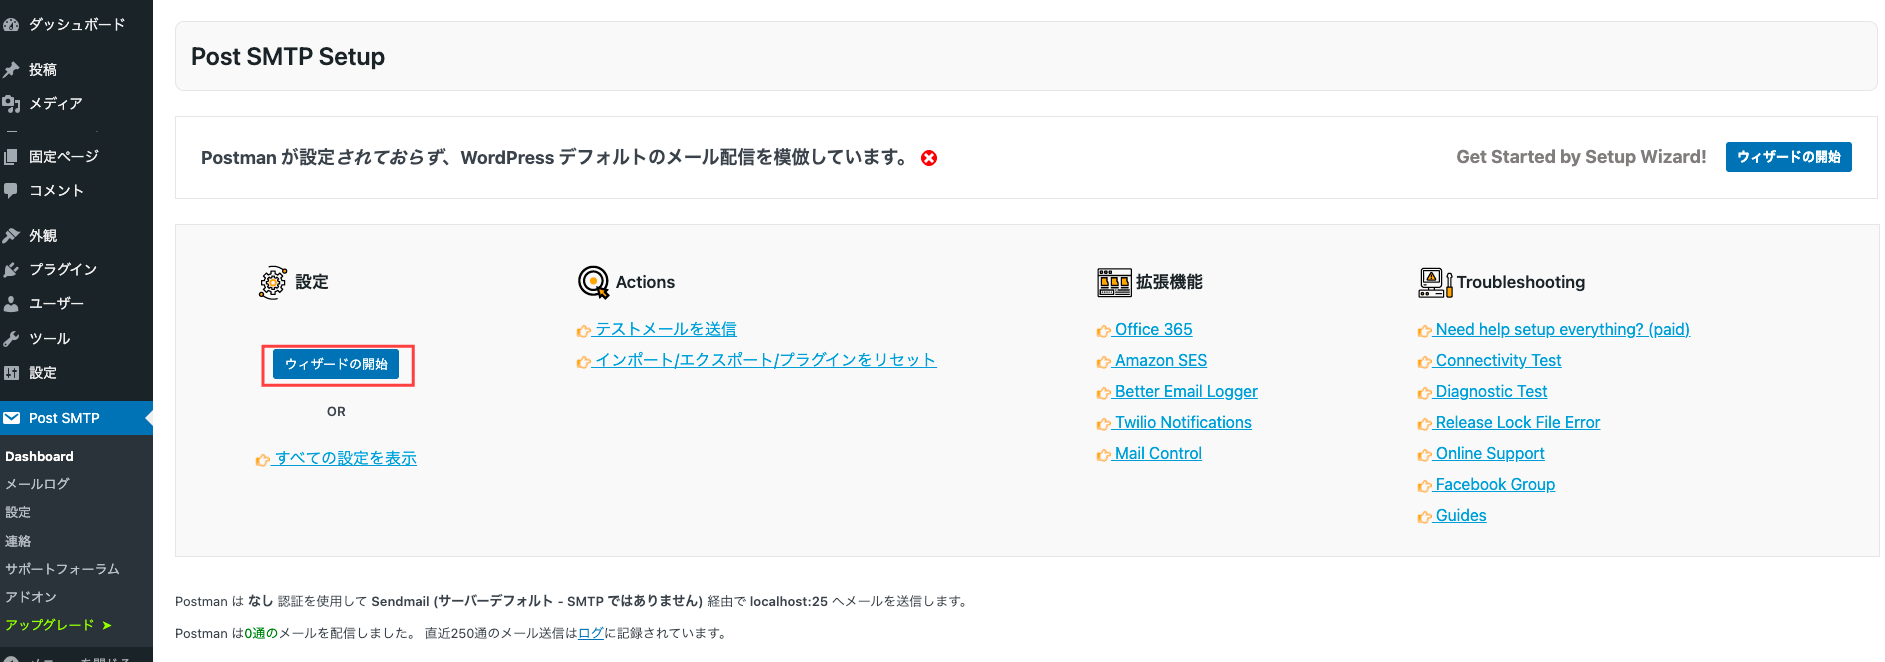Click the Settings sliders icon in sidebar
Screen dimensions: 1885x662
[11, 373]
